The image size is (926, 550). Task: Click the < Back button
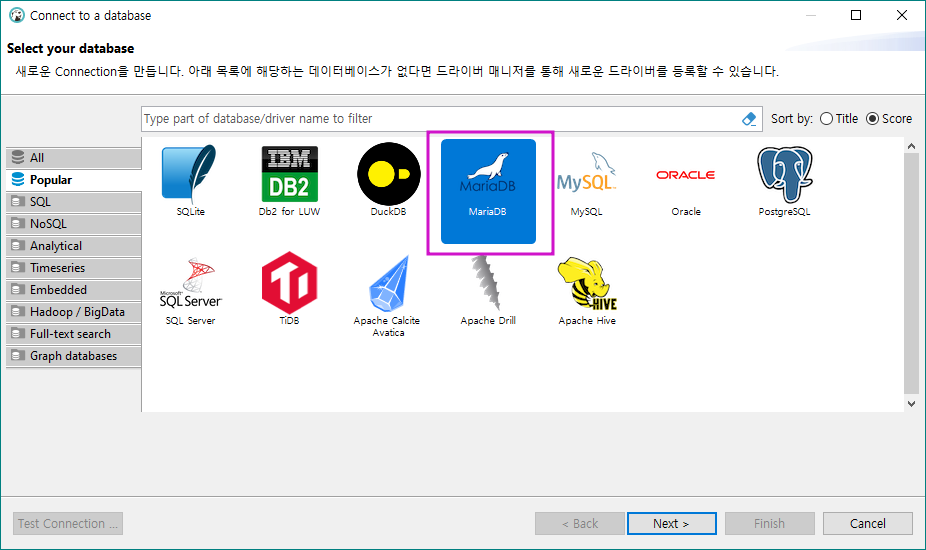coord(580,523)
